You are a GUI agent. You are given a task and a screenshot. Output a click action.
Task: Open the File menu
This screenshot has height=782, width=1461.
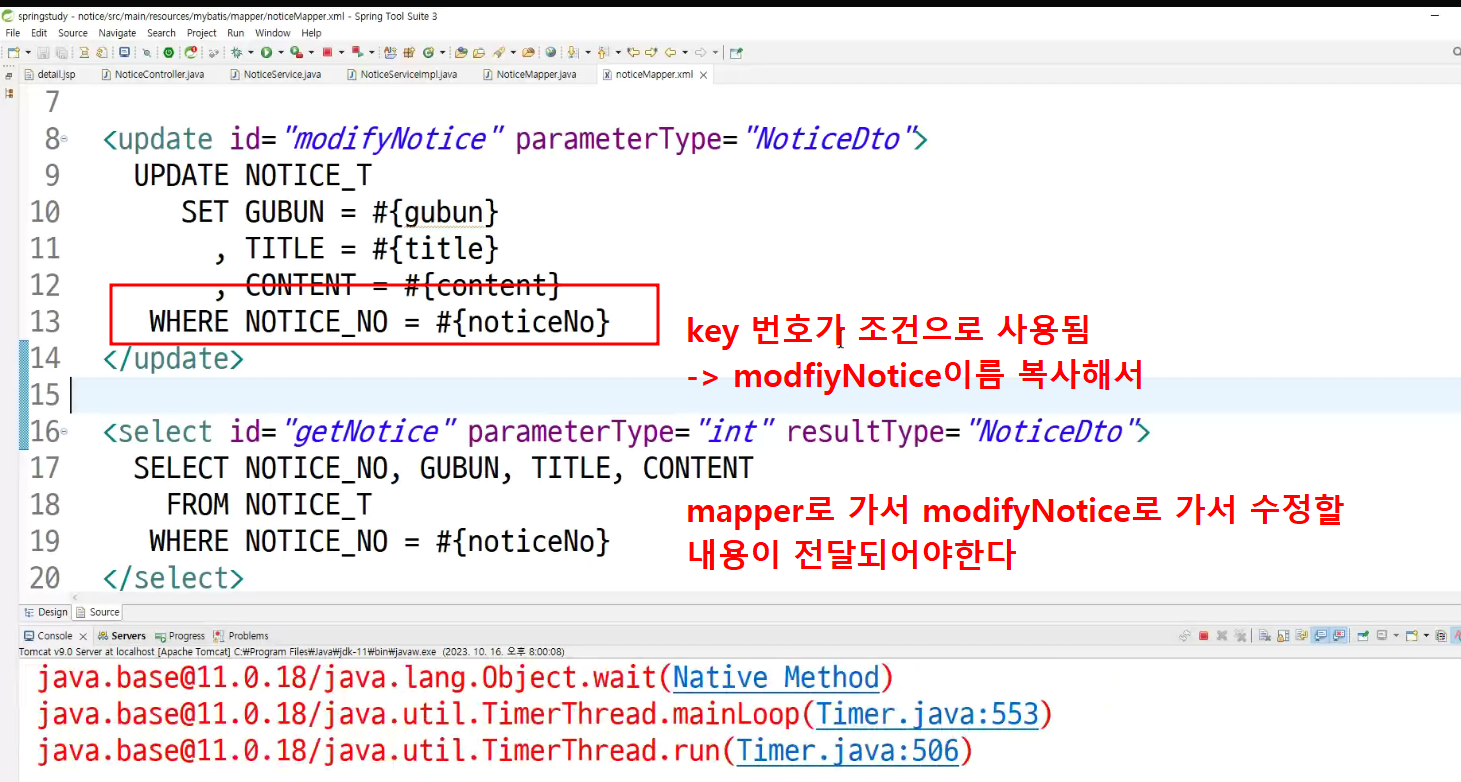tap(13, 33)
